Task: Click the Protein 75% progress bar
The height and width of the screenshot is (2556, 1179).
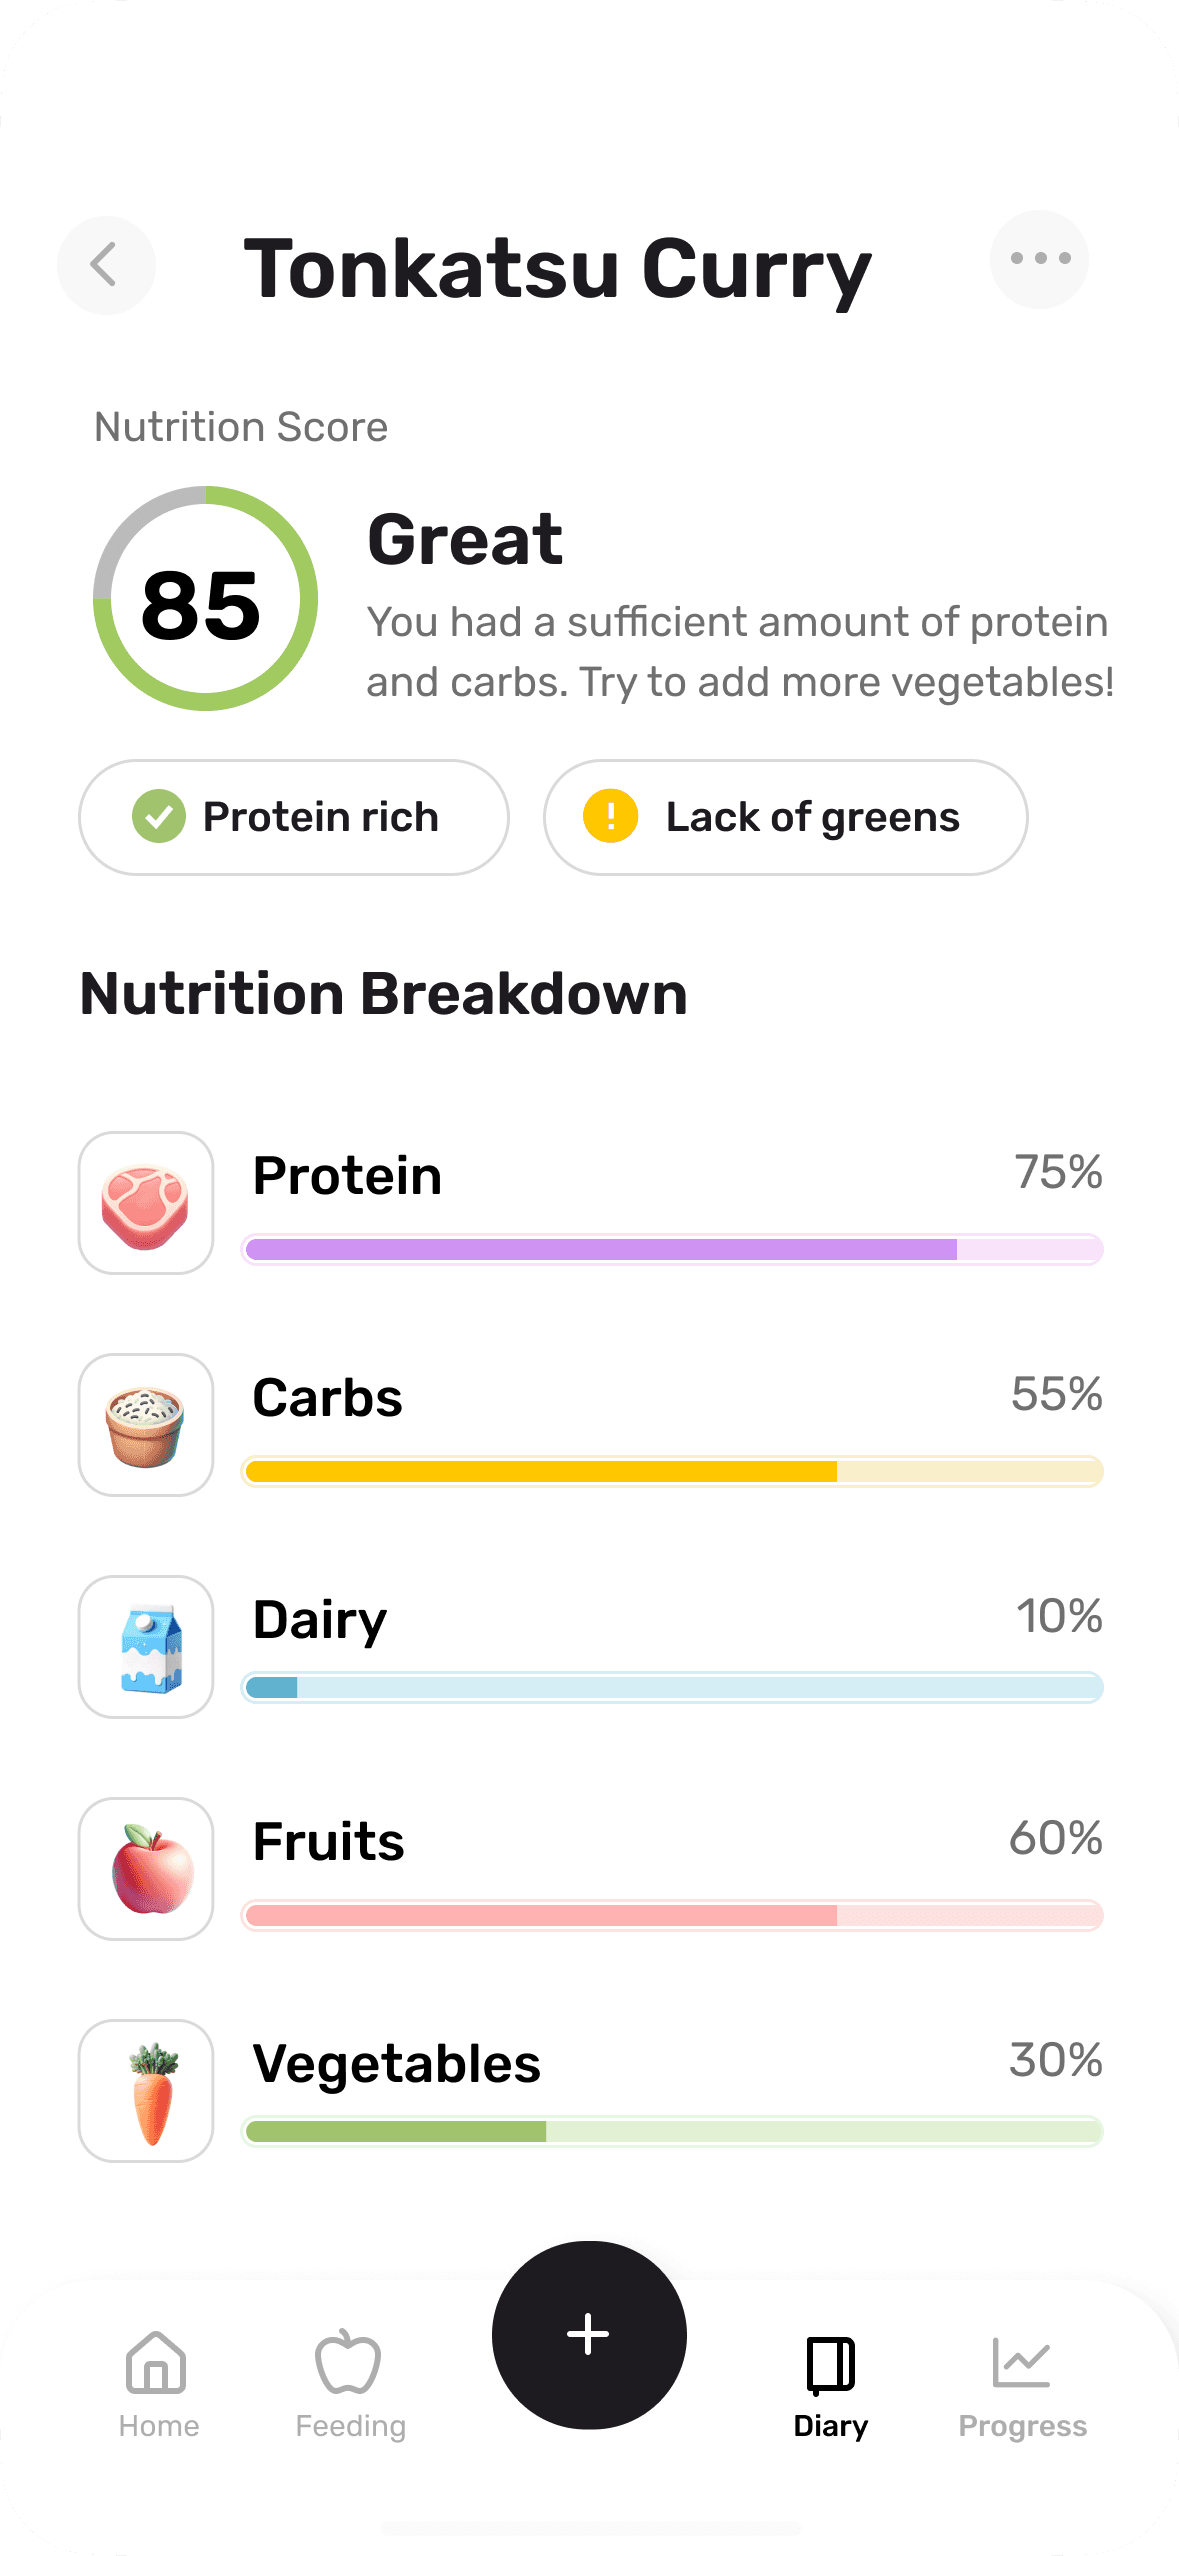Action: 672,1249
